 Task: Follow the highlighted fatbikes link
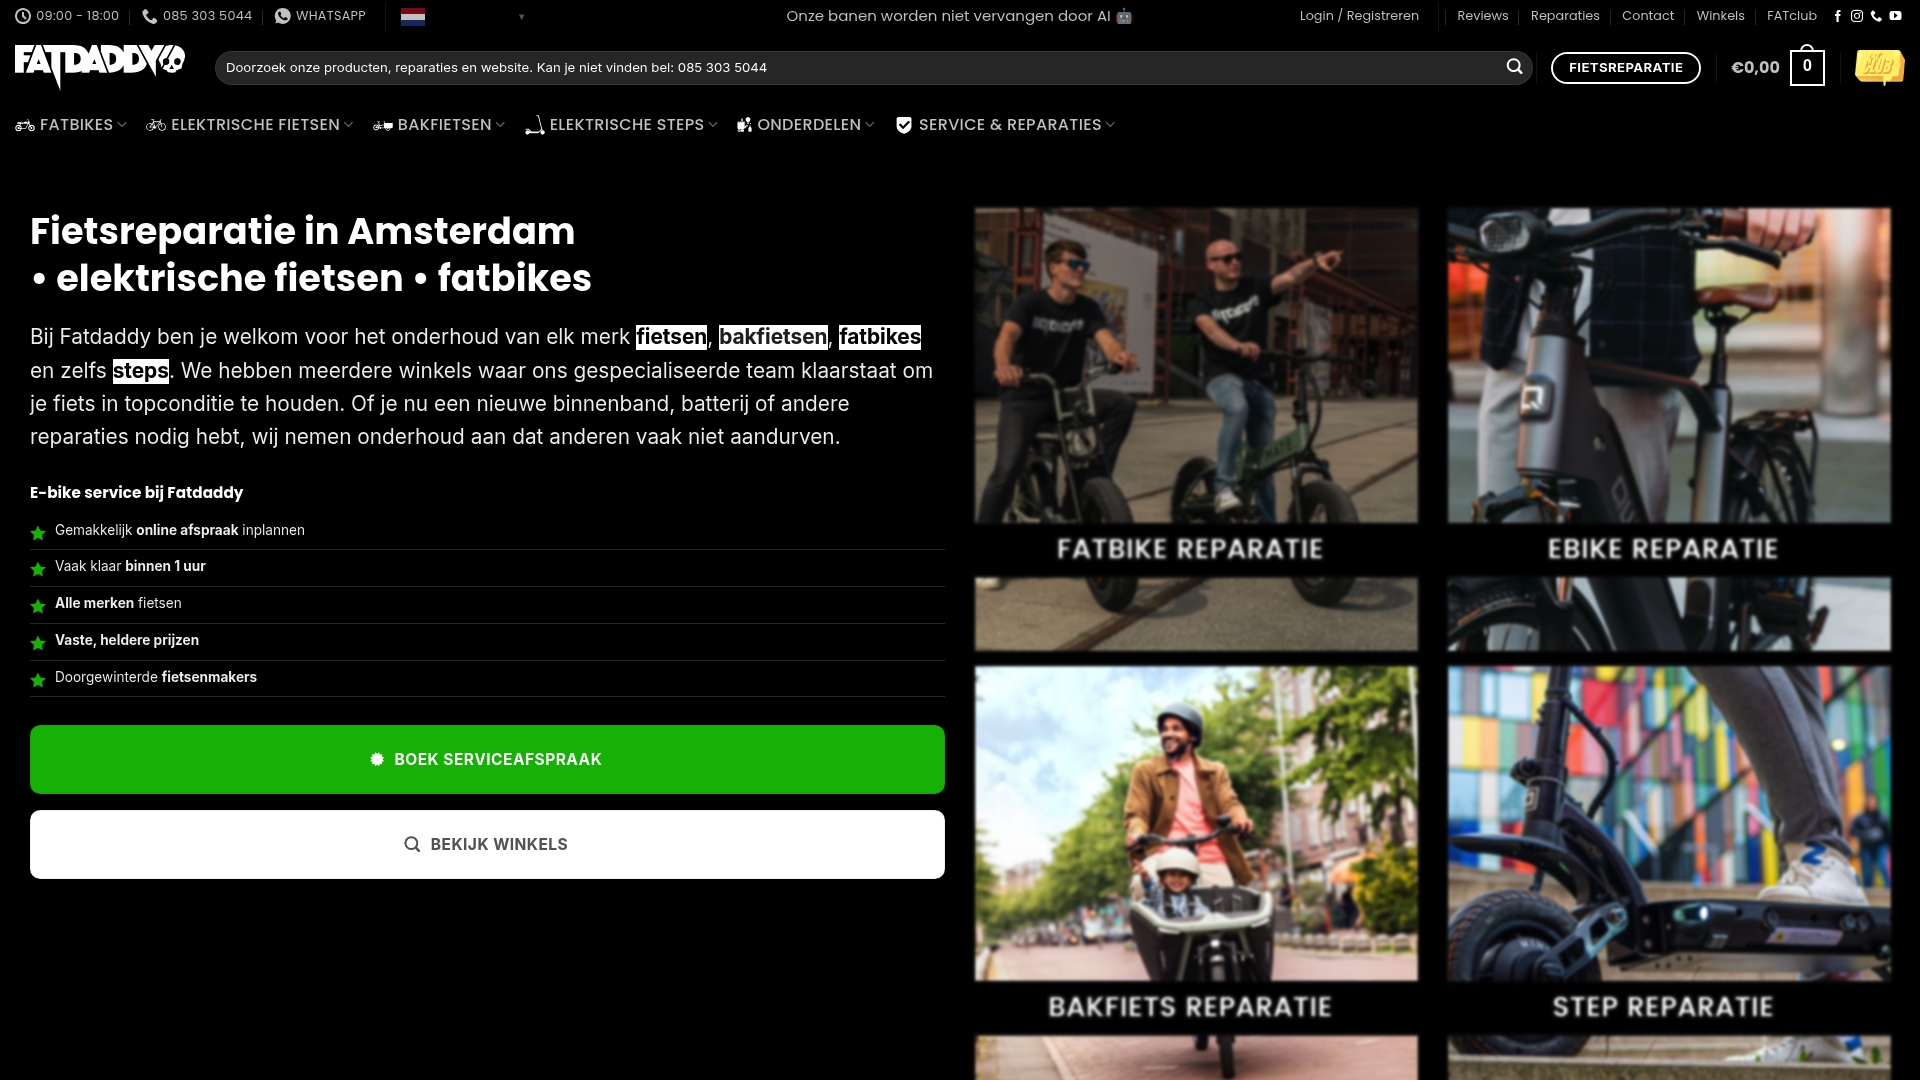880,337
